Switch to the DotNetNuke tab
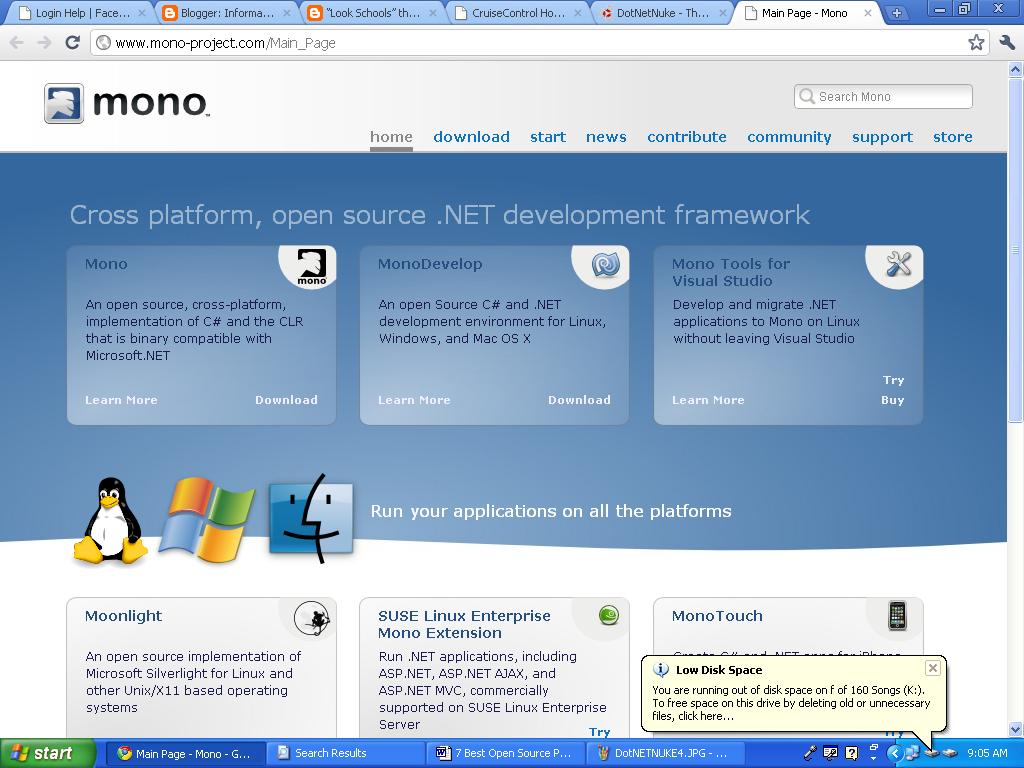Screen dimensions: 1024x768 pos(664,12)
